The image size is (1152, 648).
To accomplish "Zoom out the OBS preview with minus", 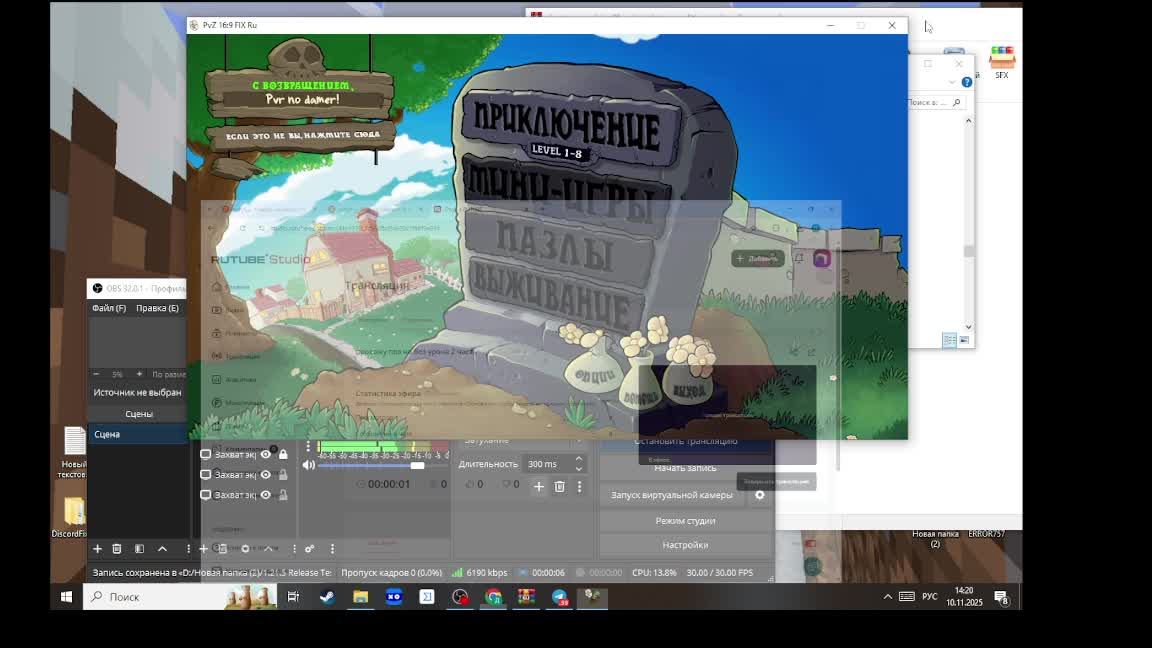I will pos(96,374).
